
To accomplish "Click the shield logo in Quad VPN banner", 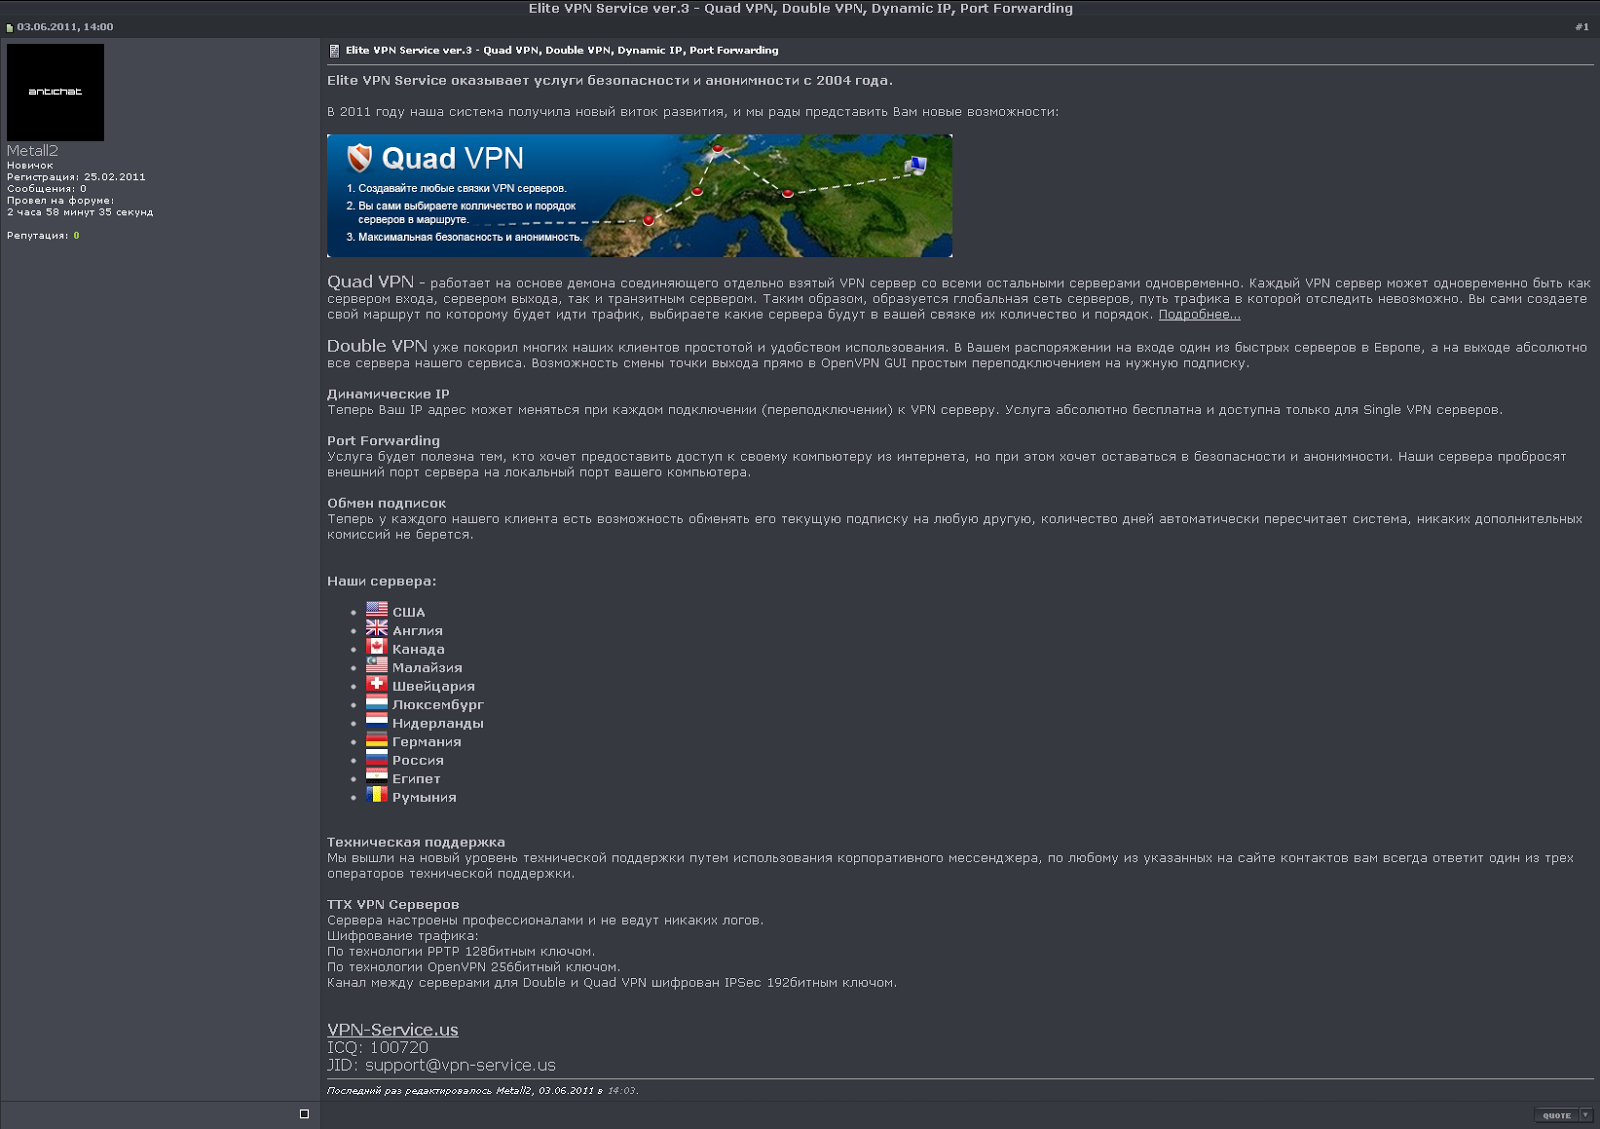I will 359,157.
